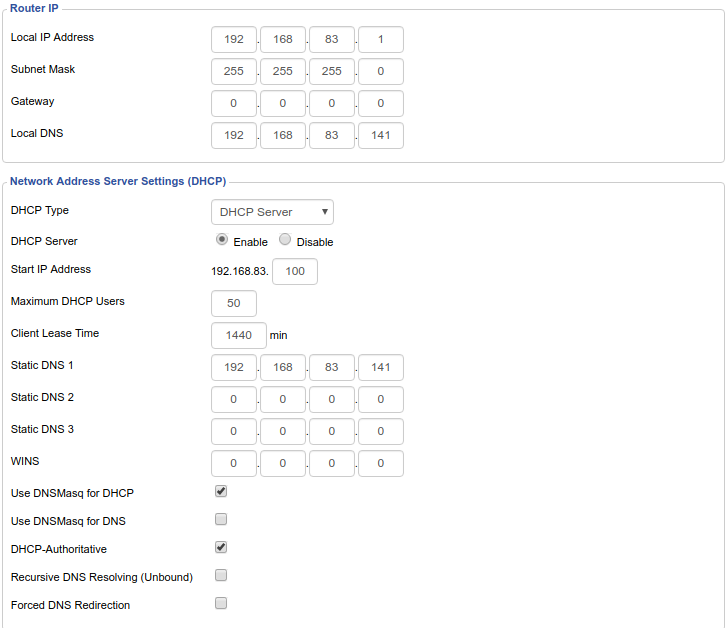The width and height of the screenshot is (726, 628).
Task: Click the first octet of Gateway
Action: point(234,104)
